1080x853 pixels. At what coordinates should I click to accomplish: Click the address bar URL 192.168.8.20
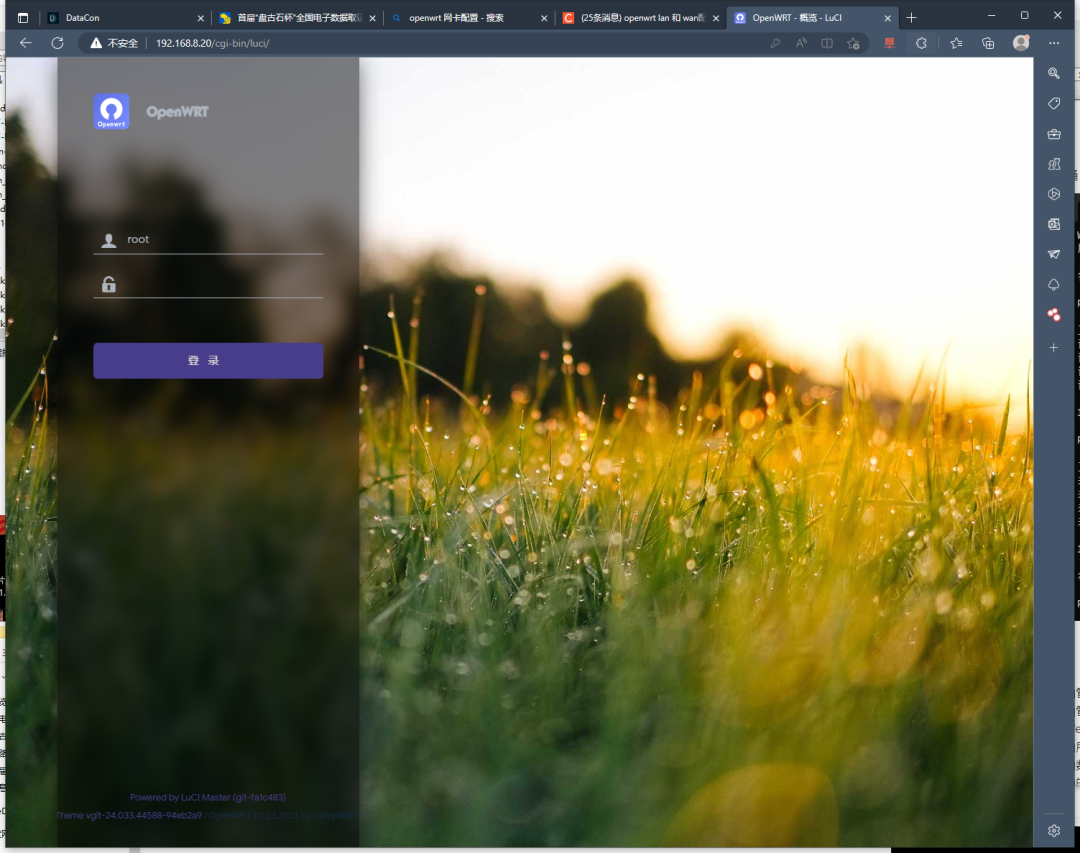pyautogui.click(x=212, y=43)
